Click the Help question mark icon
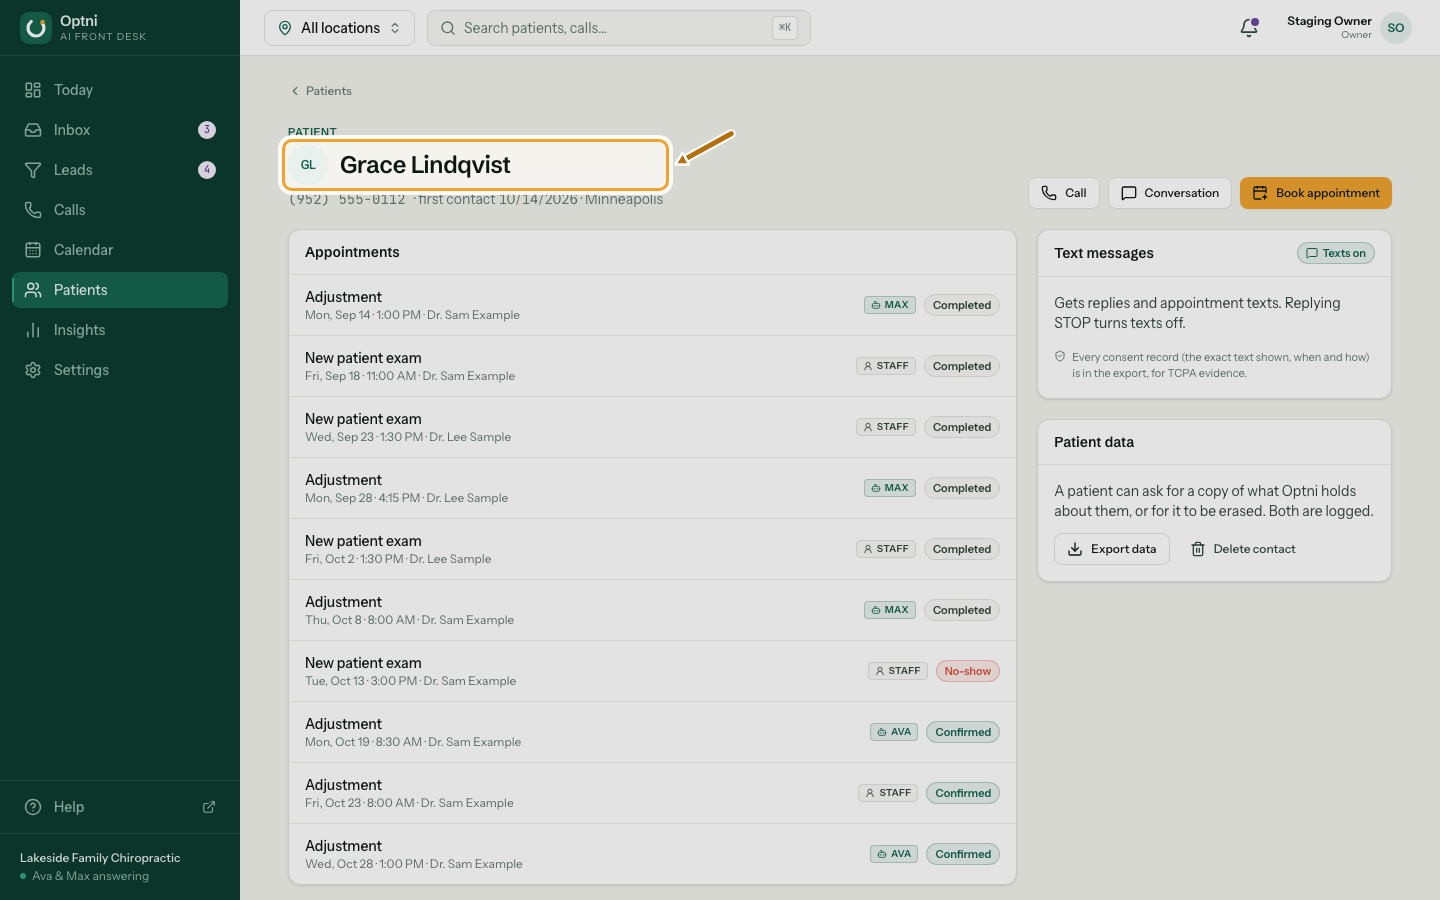The width and height of the screenshot is (1440, 900). (x=33, y=807)
